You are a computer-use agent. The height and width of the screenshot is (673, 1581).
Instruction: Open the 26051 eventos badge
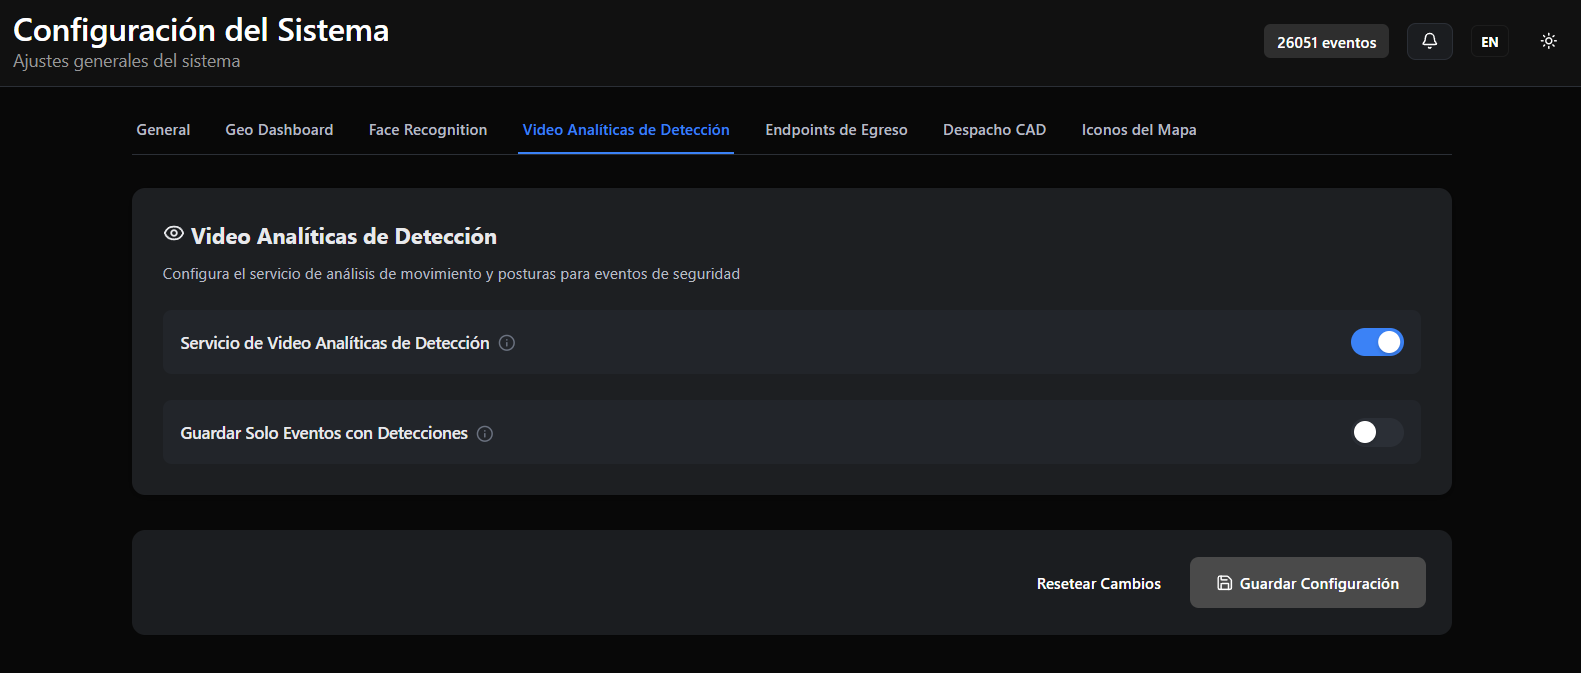(1326, 42)
